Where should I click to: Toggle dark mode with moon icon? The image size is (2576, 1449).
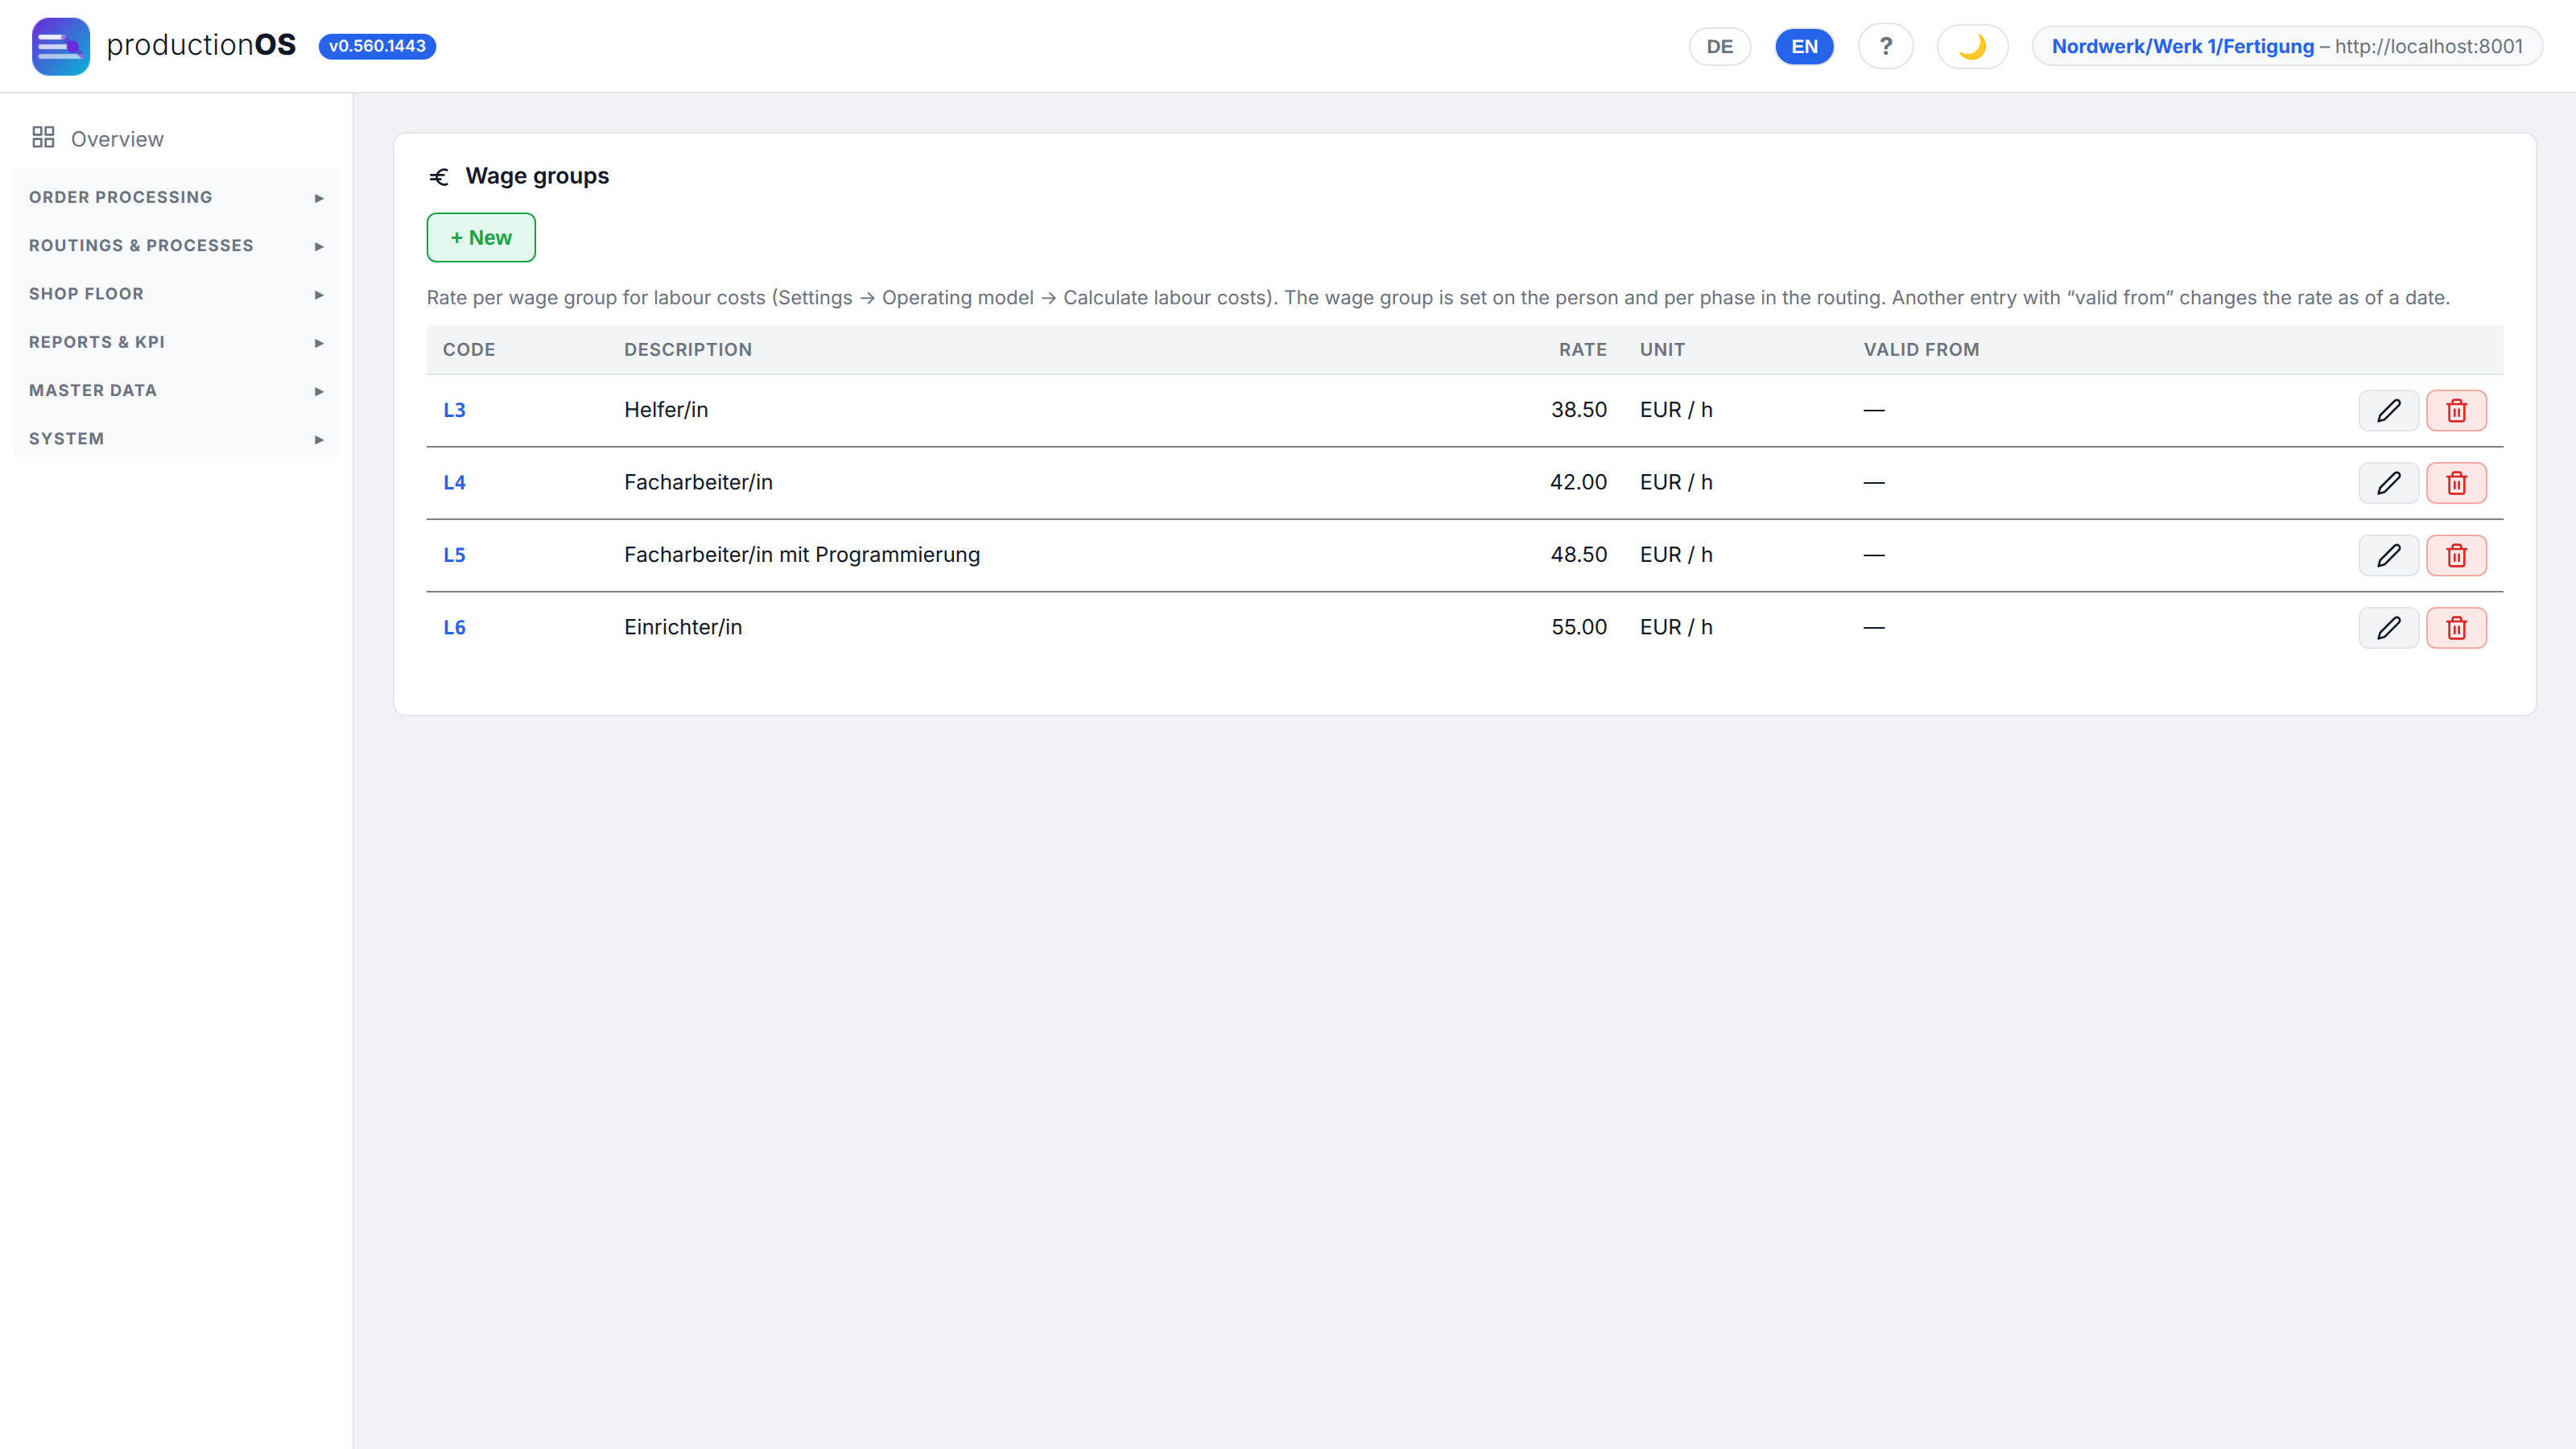(x=1972, y=46)
